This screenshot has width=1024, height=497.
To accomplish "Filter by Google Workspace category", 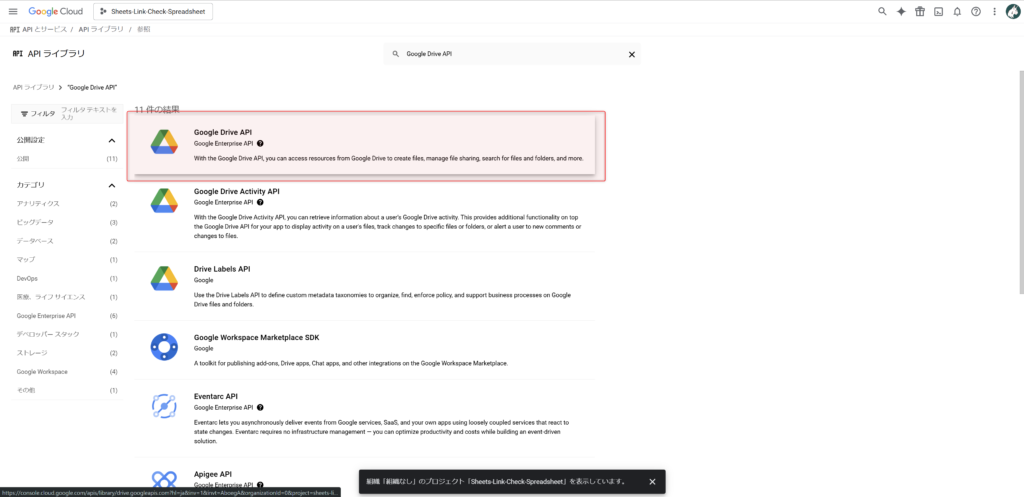I will coord(42,371).
